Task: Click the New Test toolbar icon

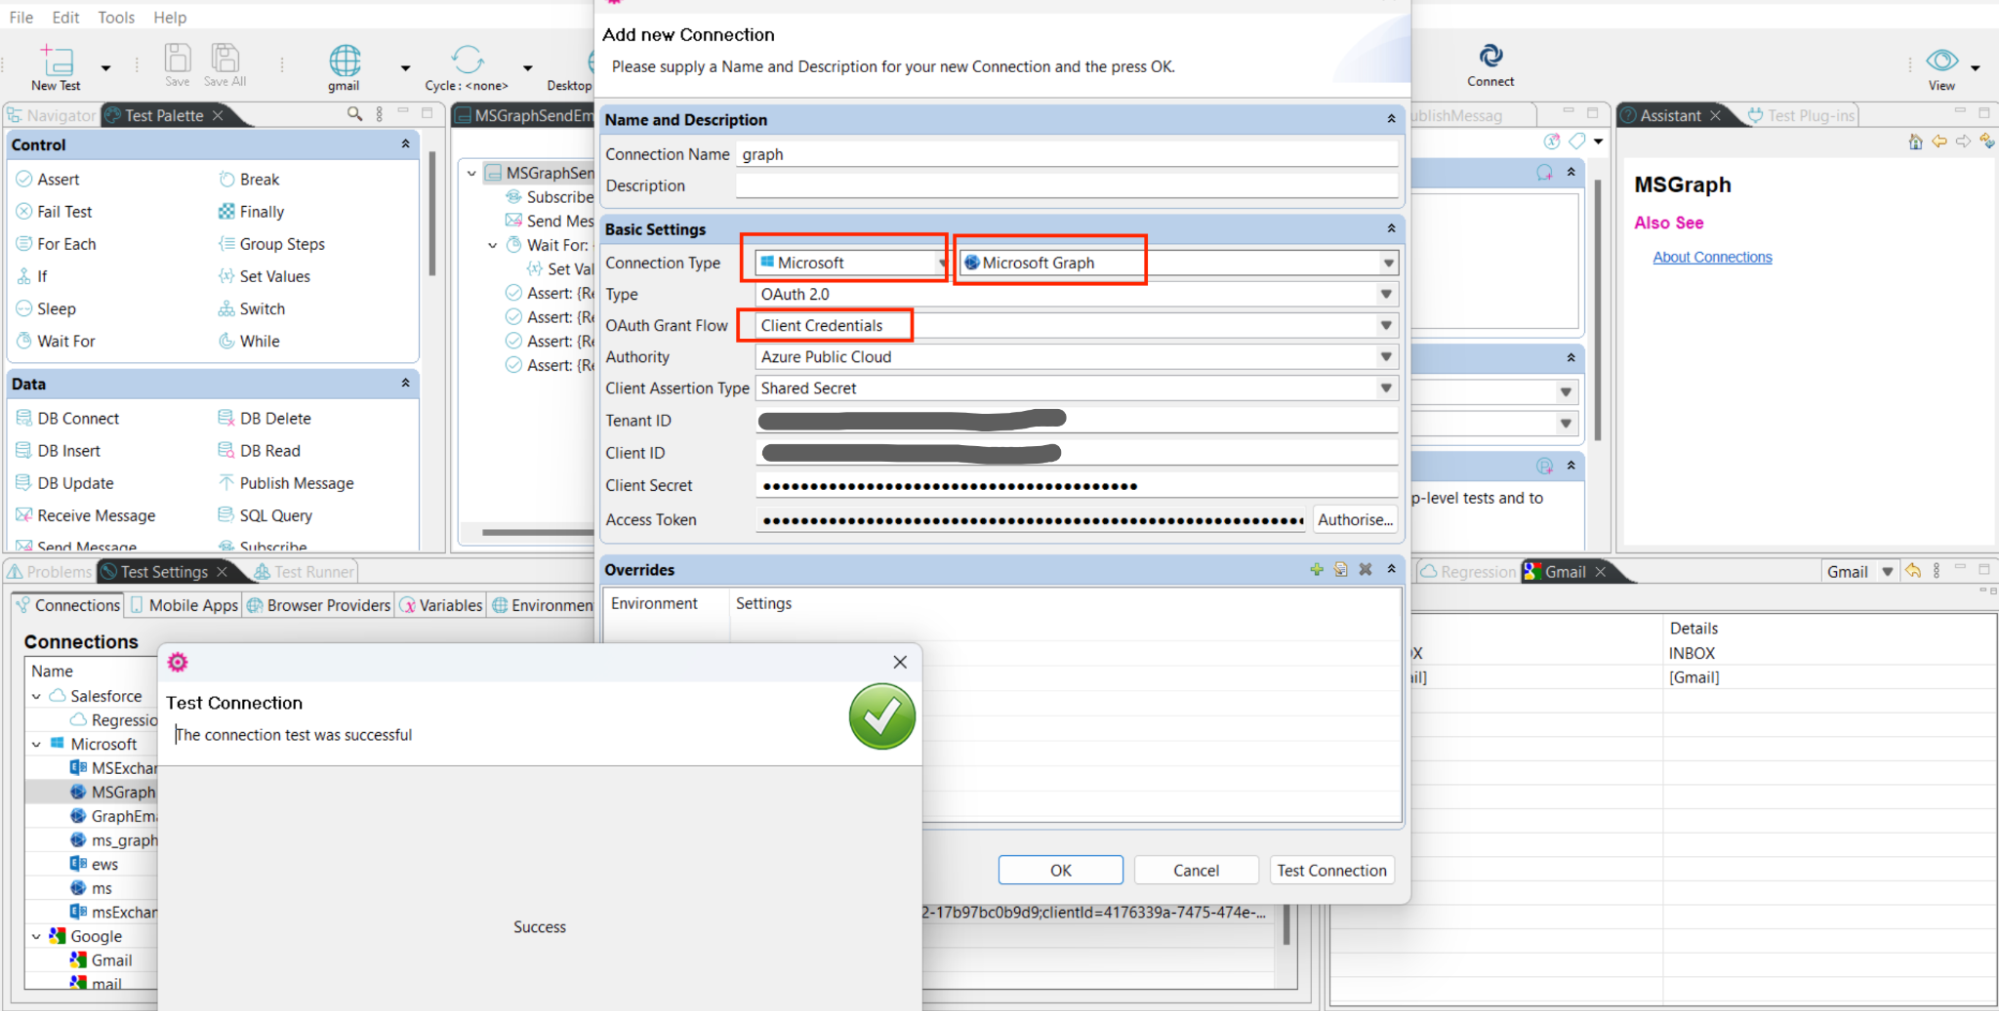Action: (57, 60)
